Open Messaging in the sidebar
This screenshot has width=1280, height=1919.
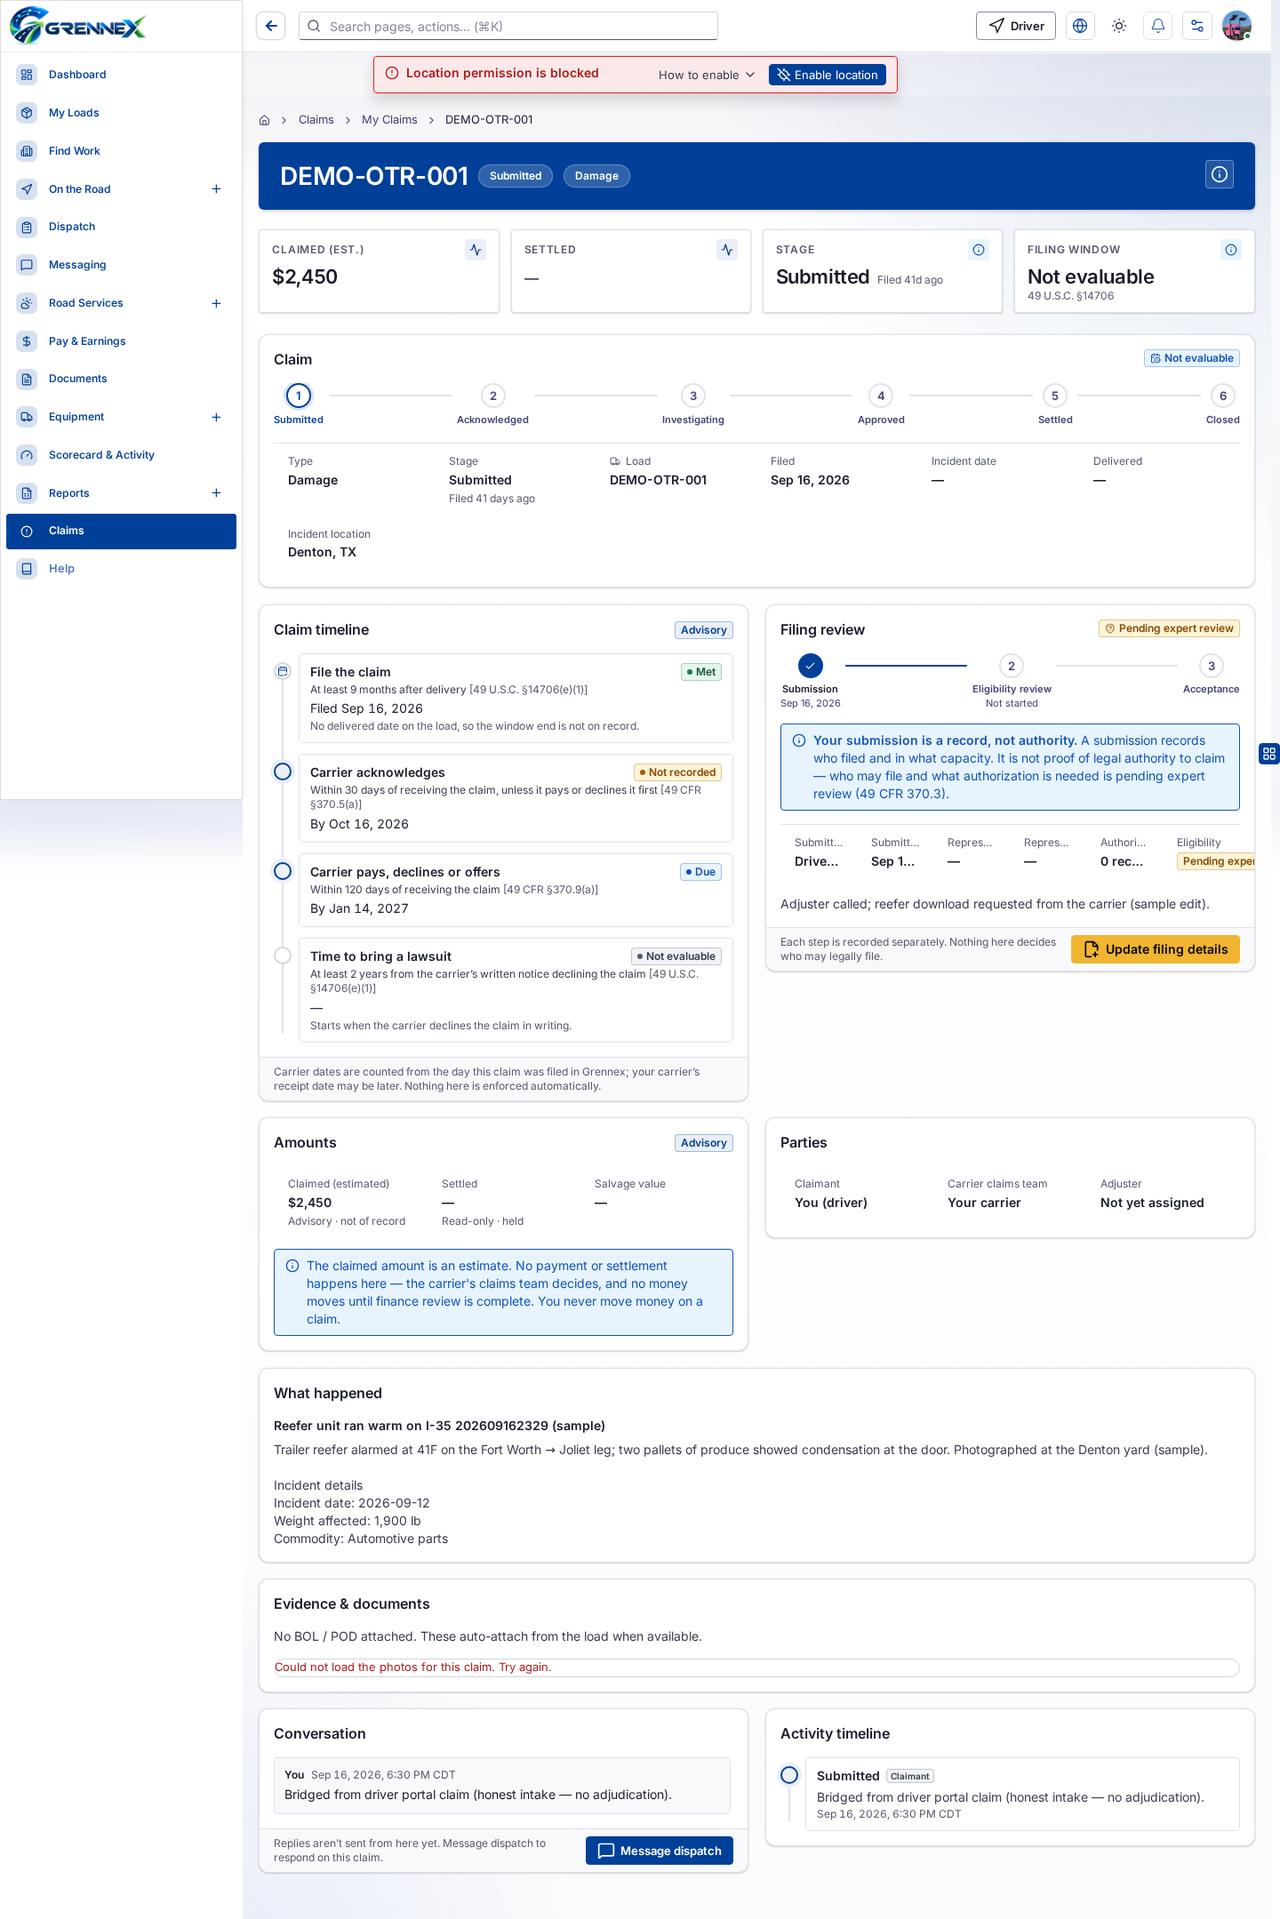pyautogui.click(x=121, y=265)
